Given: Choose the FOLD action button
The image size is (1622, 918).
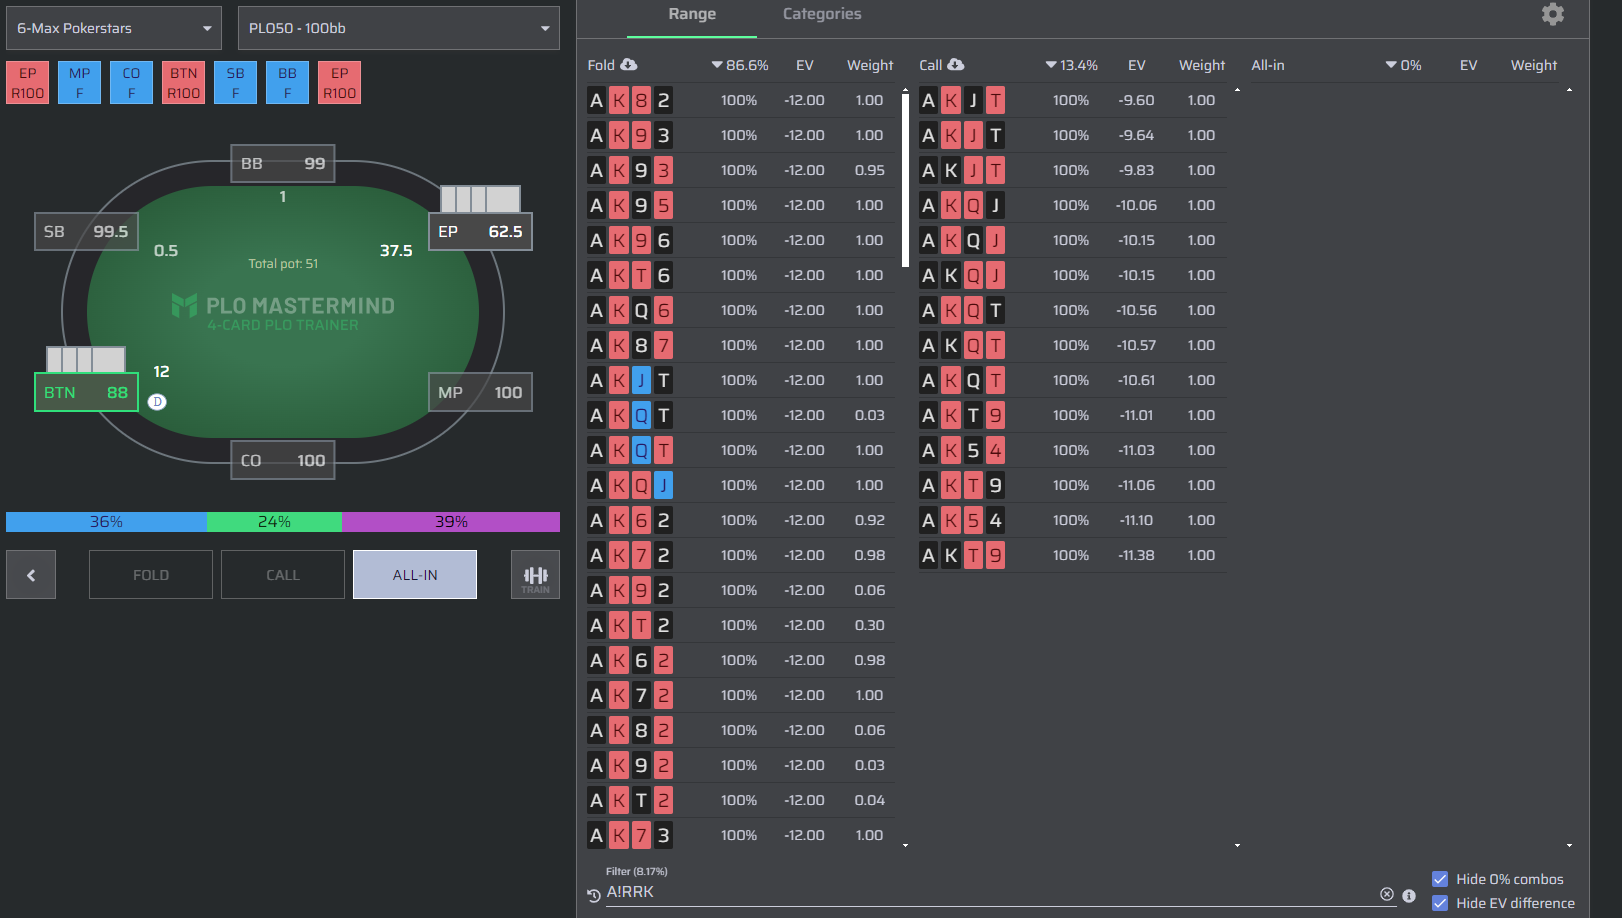Looking at the screenshot, I should coord(151,575).
